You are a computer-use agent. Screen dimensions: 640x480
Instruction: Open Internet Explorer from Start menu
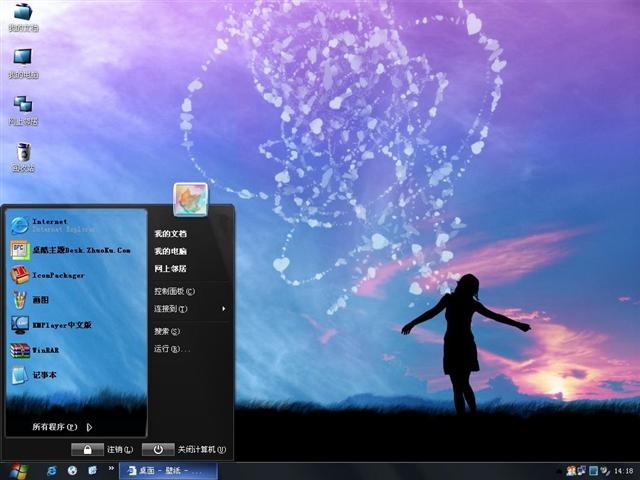click(50, 224)
